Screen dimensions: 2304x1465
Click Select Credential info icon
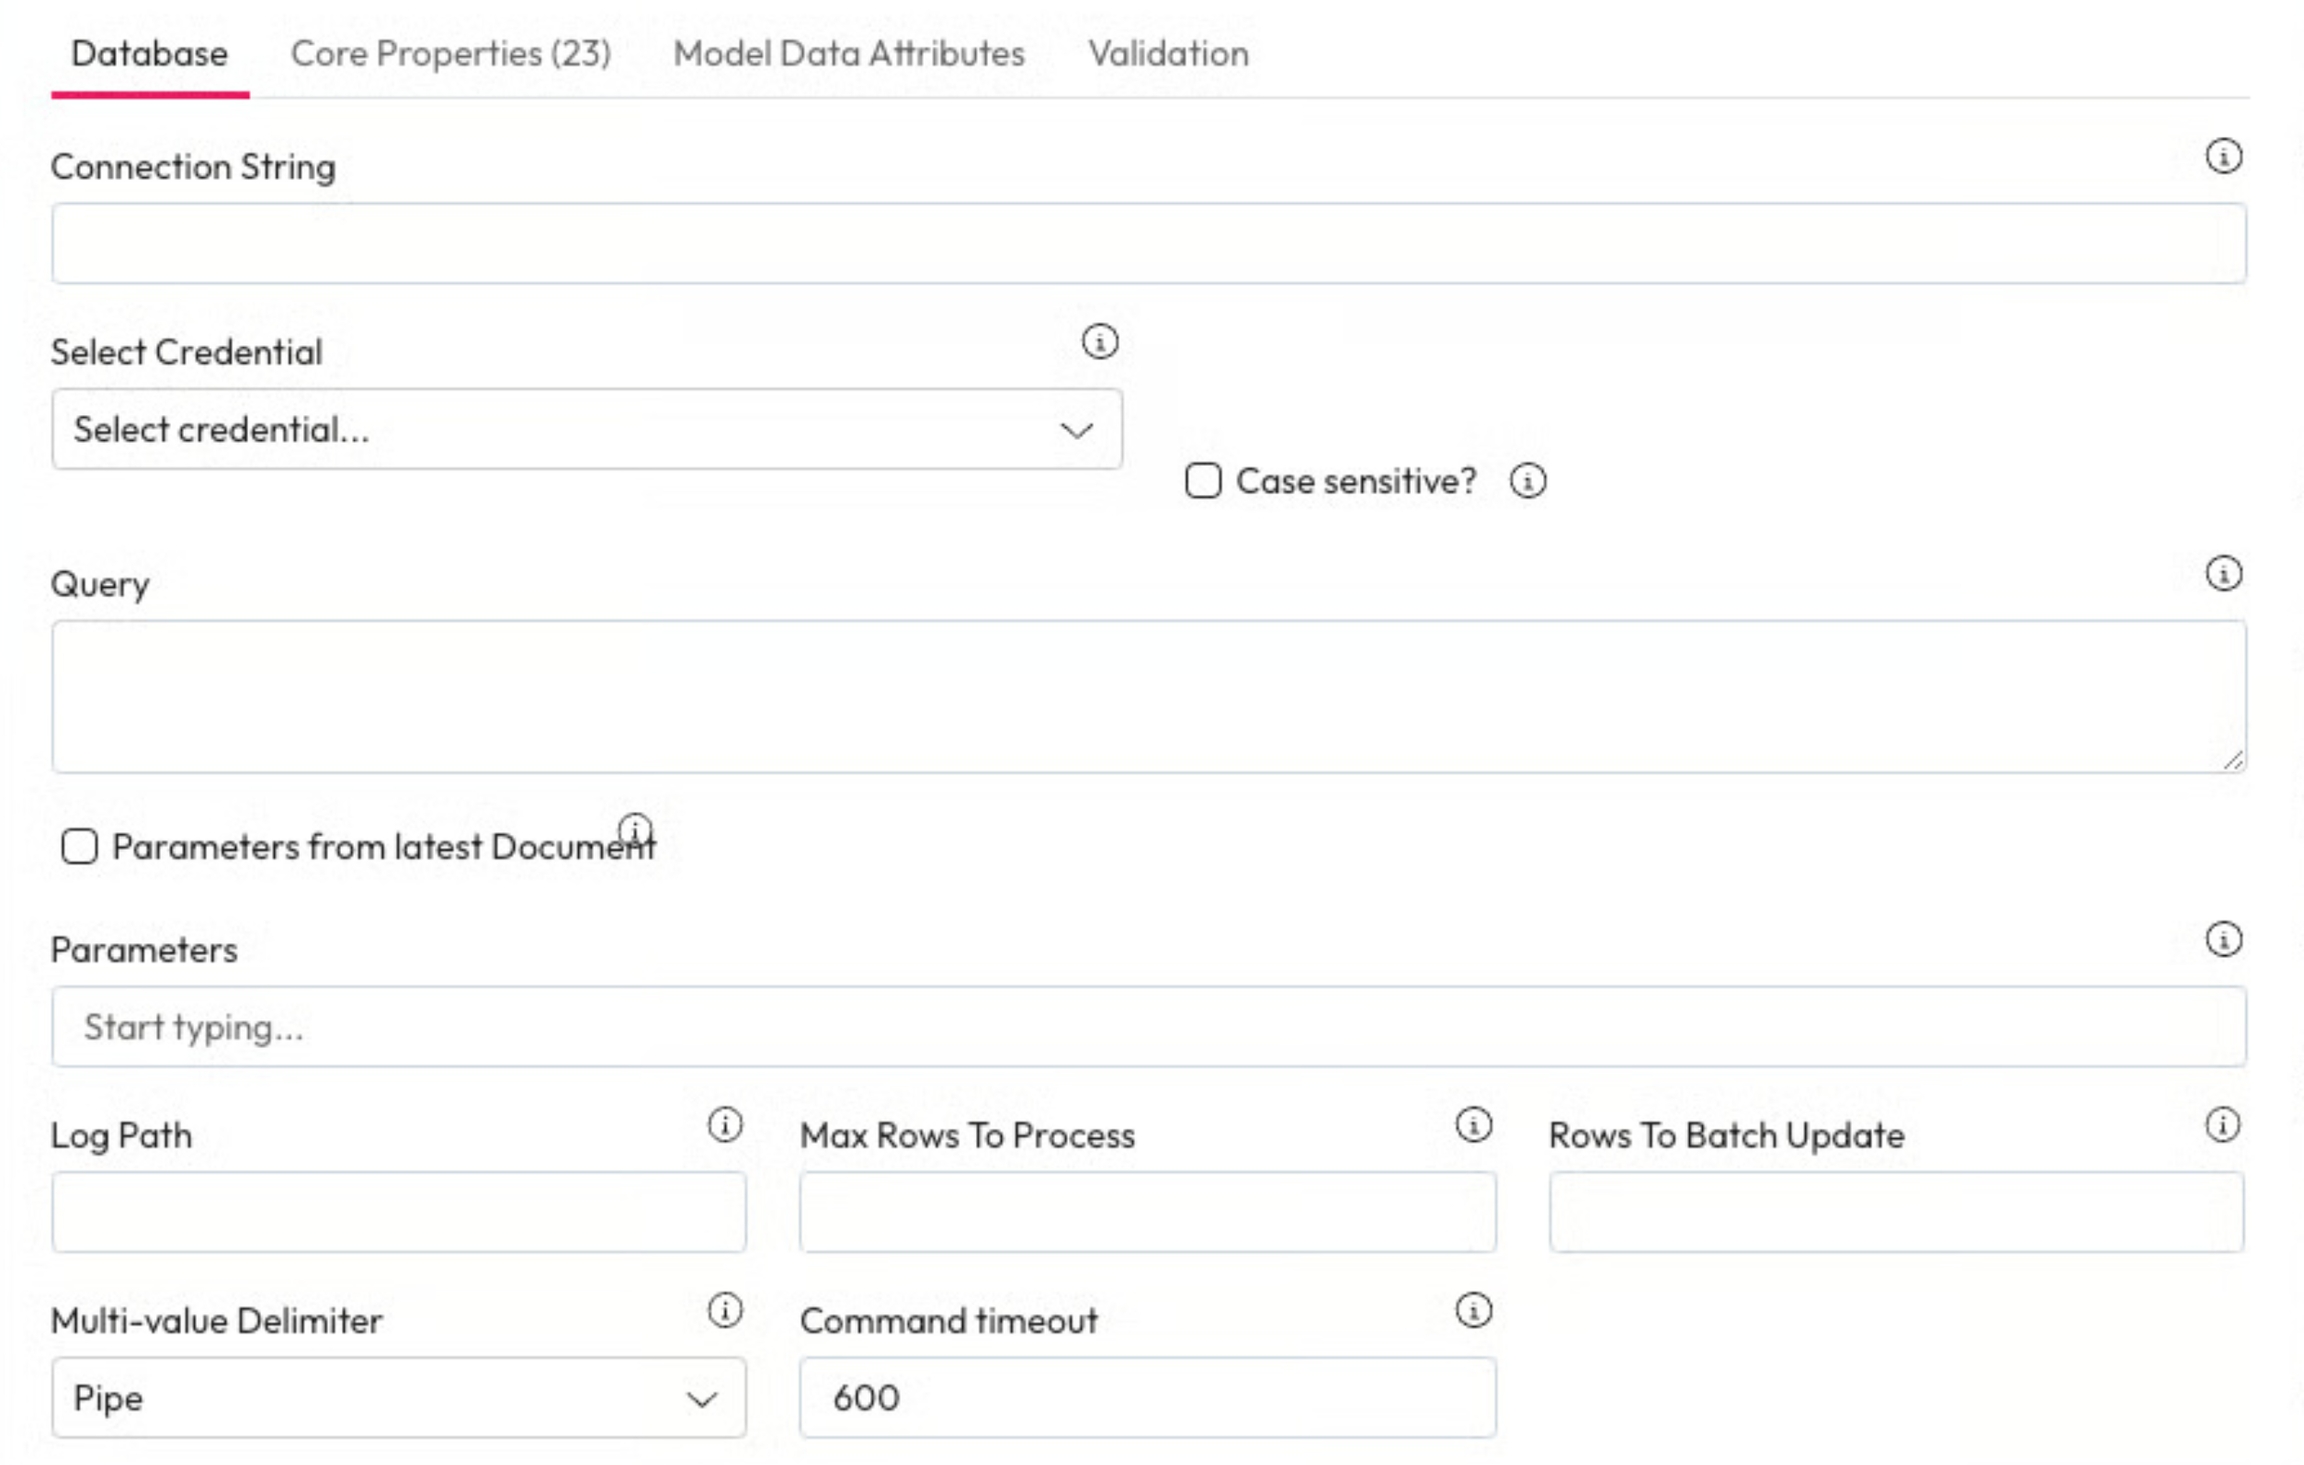coord(1099,342)
